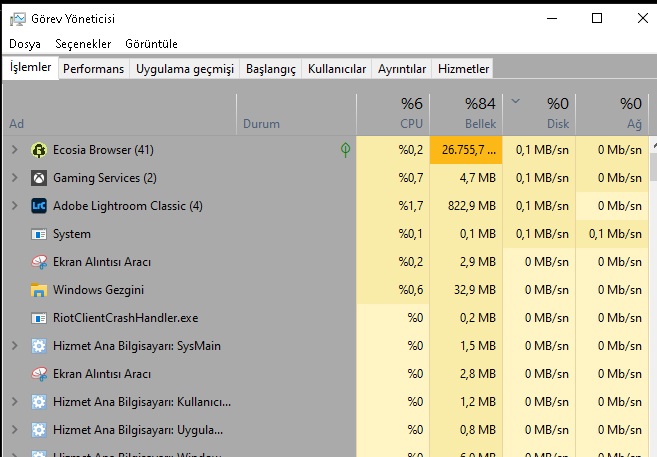657x457 pixels.
Task: Expand Adobe Lightroom Classic (4) group
Action: 15,206
